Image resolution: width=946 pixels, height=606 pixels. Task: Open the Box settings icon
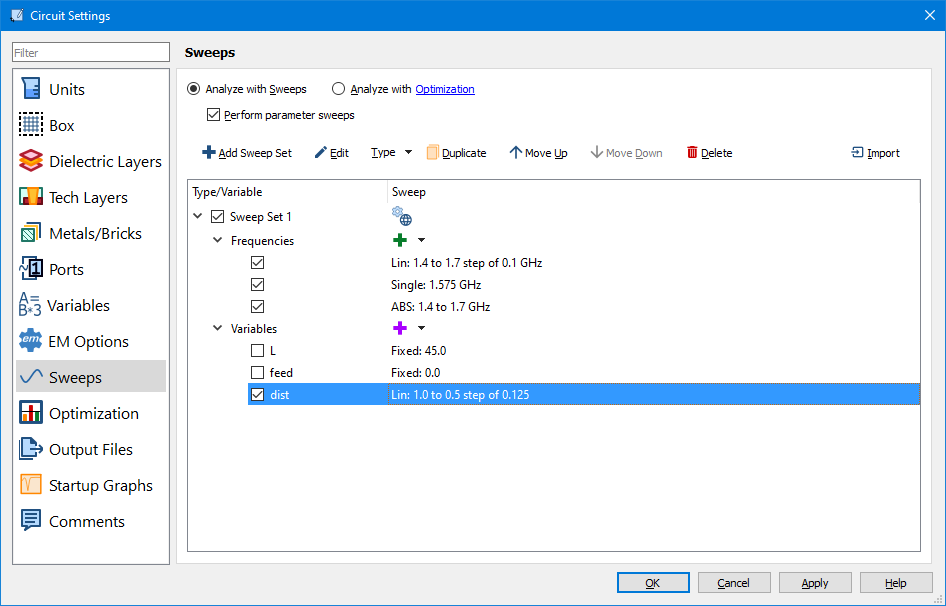click(31, 125)
